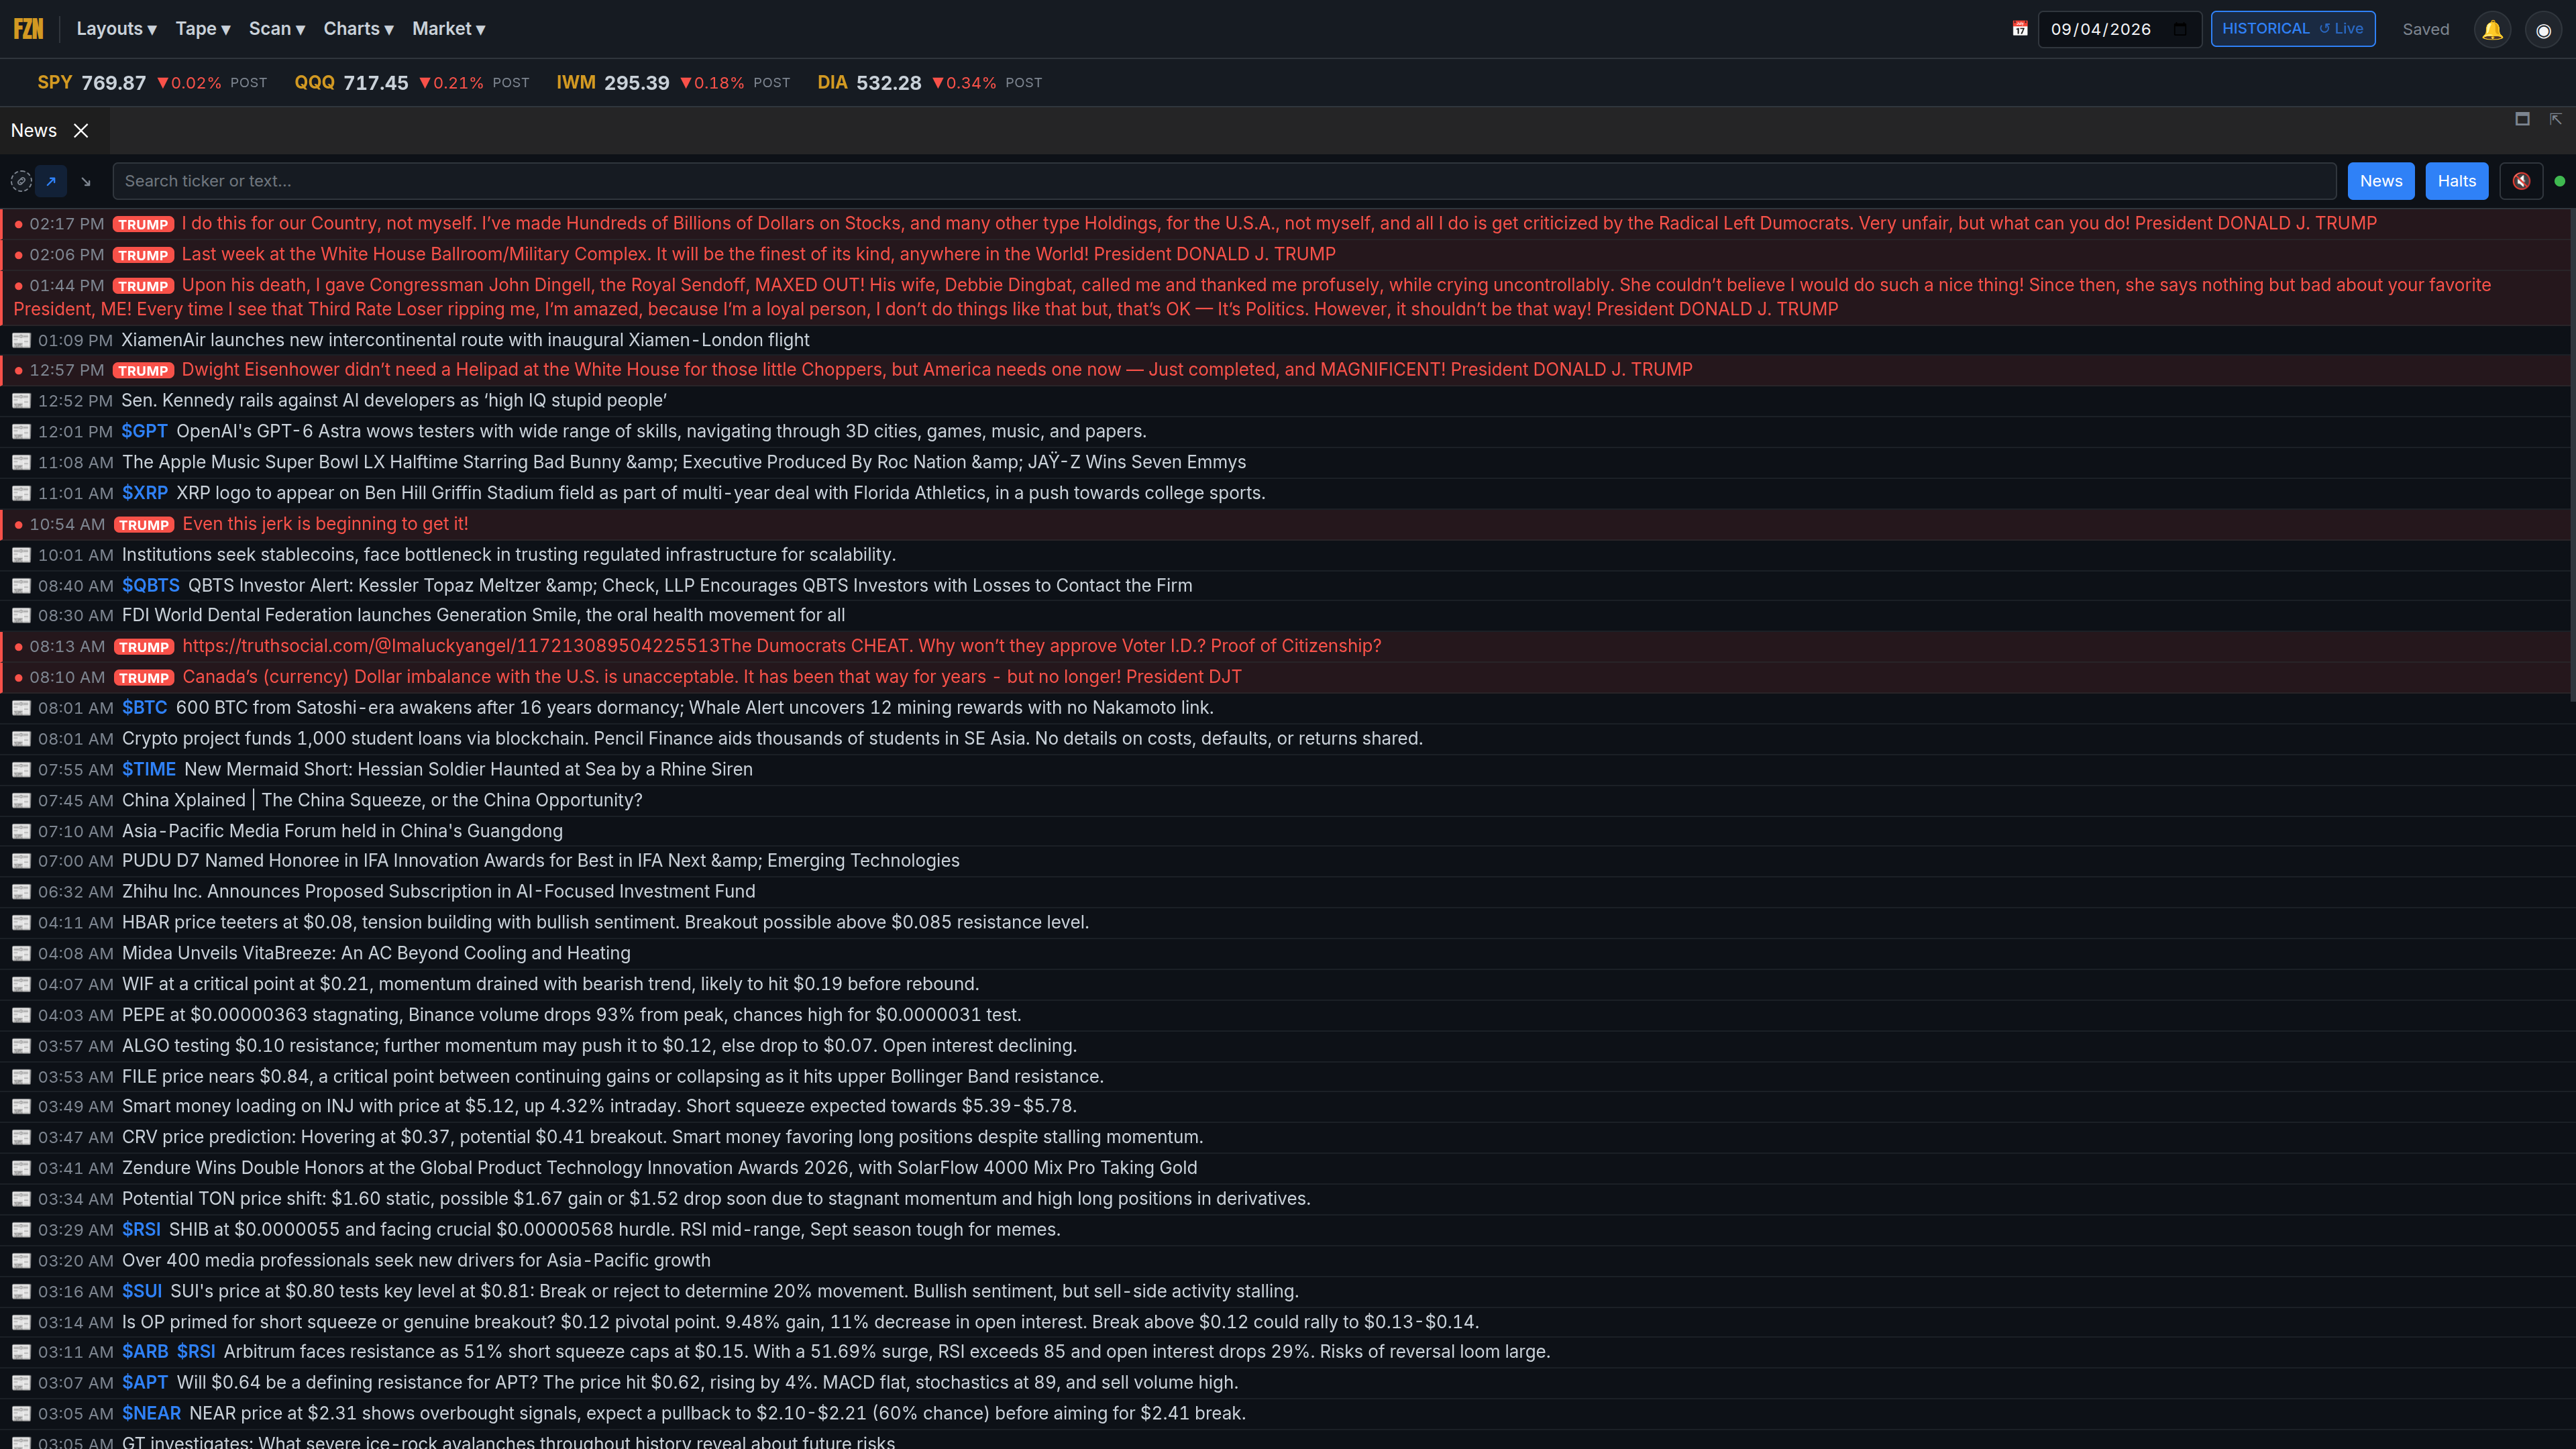Focus the Search ticker or text field

click(x=1224, y=181)
